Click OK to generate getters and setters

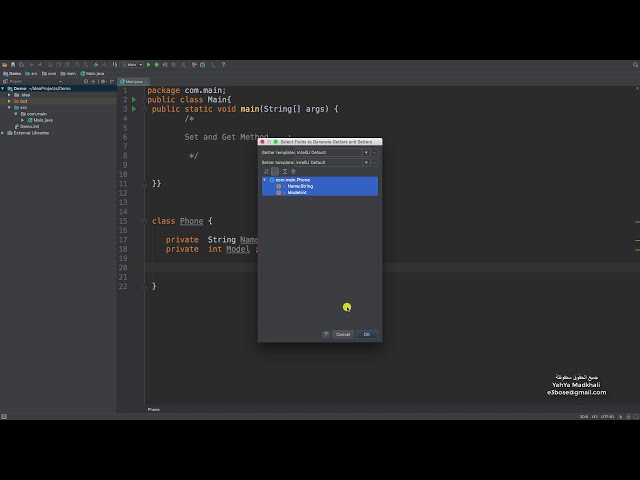coord(367,334)
